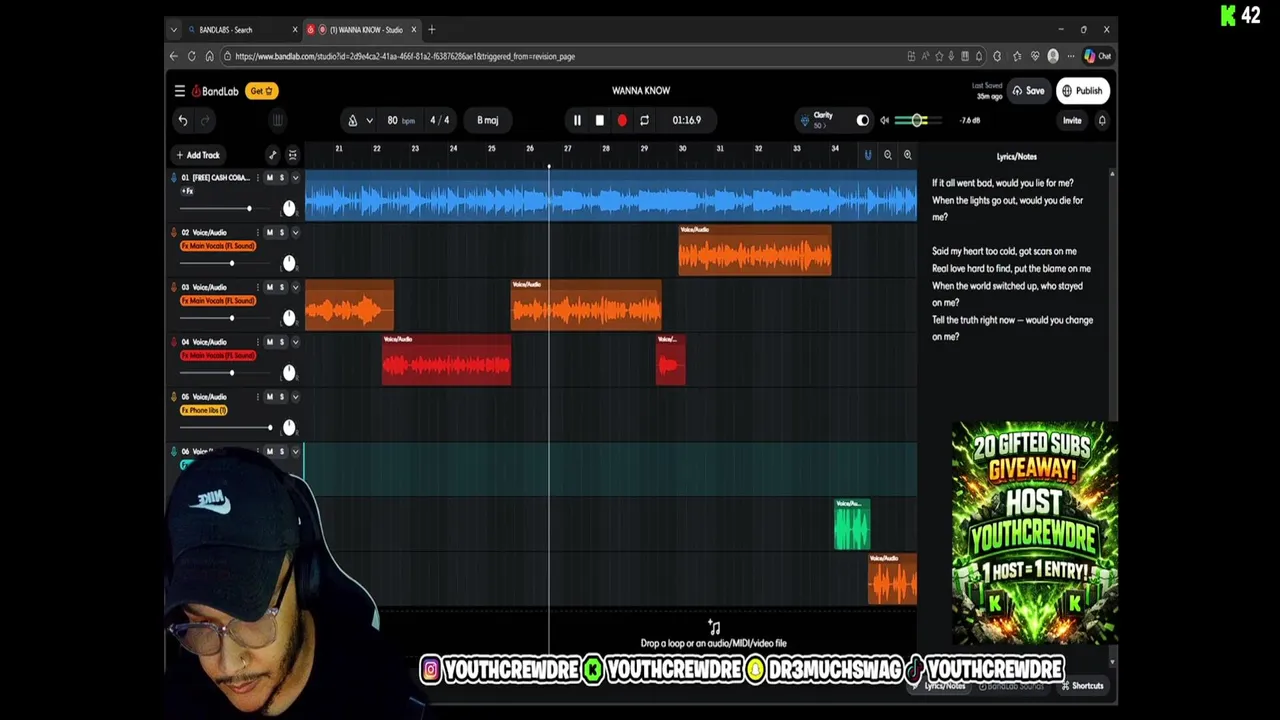
Task: Click the collapse tracks icon beside Add Track
Action: click(292, 155)
